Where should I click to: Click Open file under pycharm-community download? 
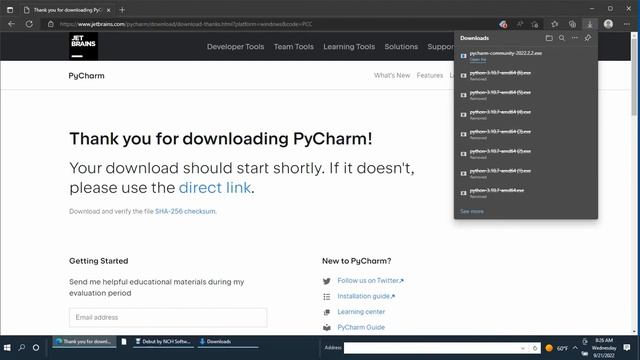pyautogui.click(x=478, y=60)
